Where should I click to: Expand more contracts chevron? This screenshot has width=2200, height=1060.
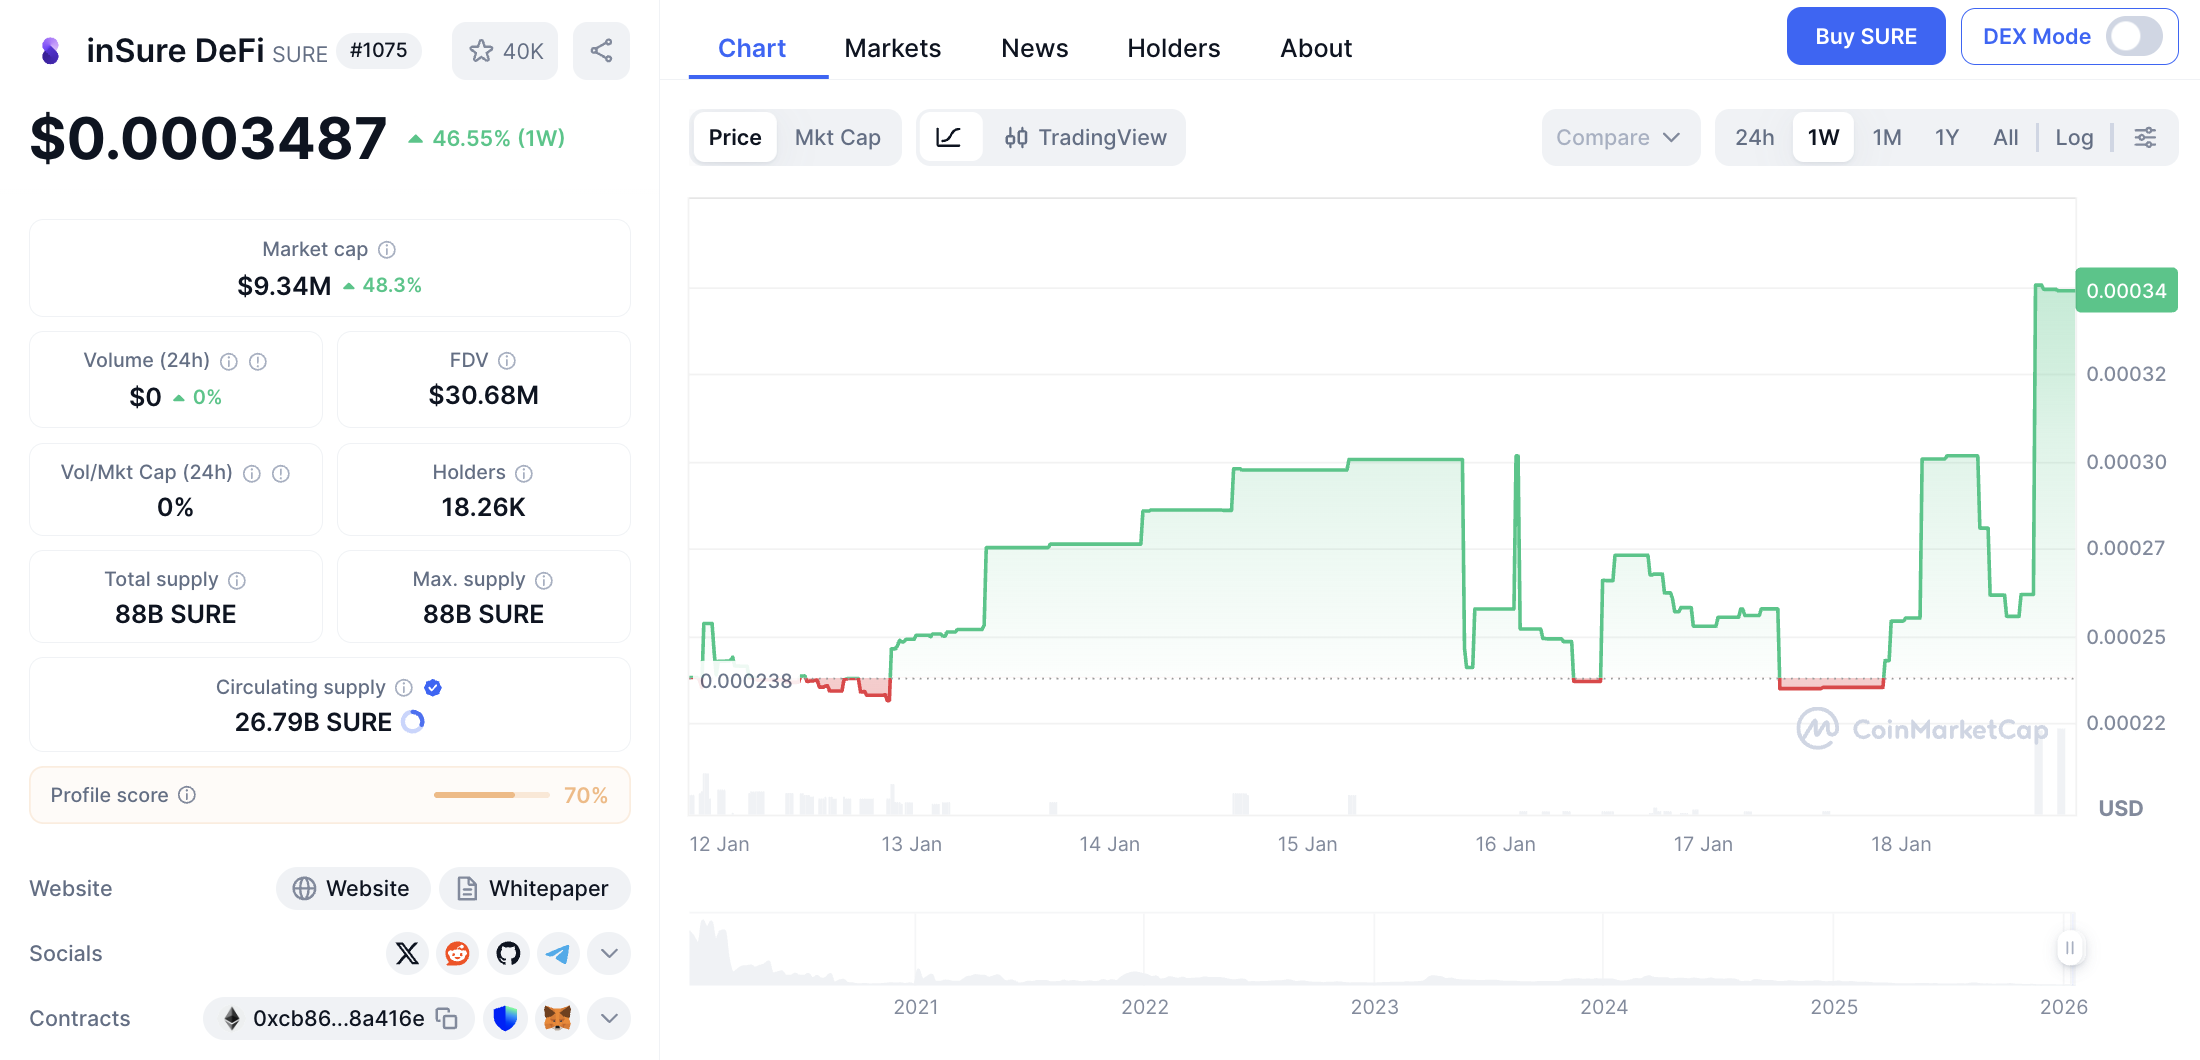pyautogui.click(x=609, y=1018)
